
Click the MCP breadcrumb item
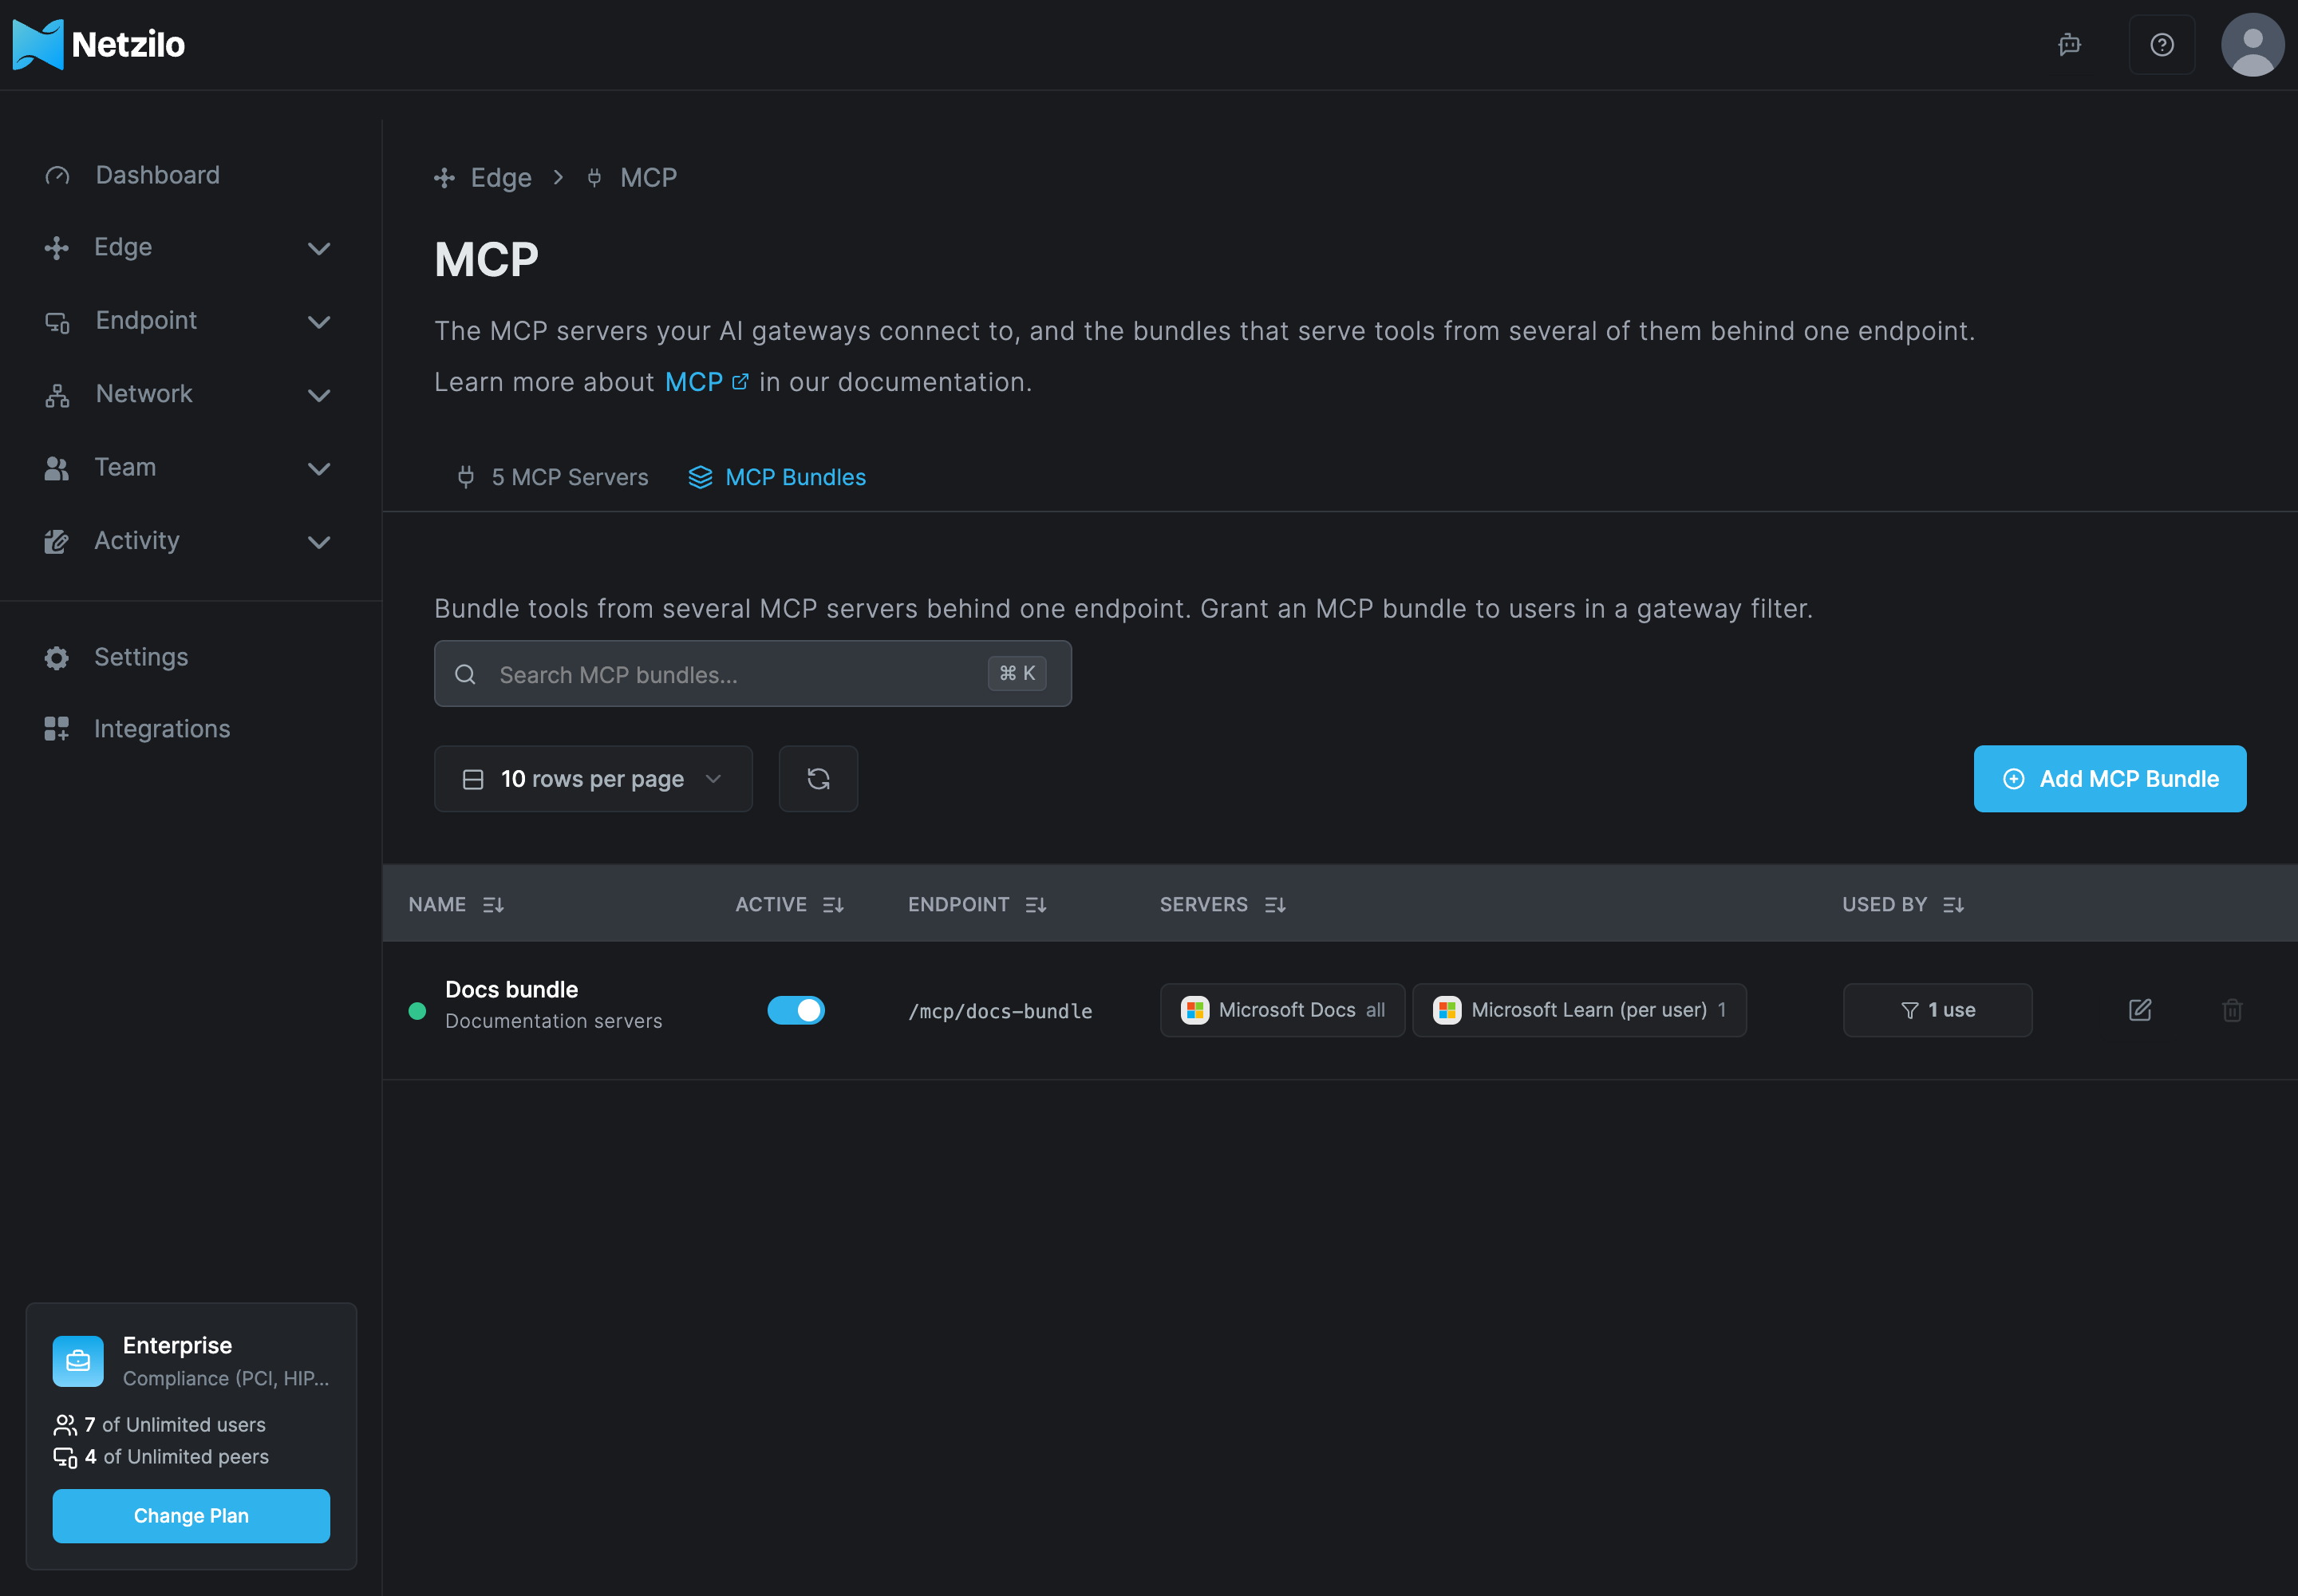648,178
